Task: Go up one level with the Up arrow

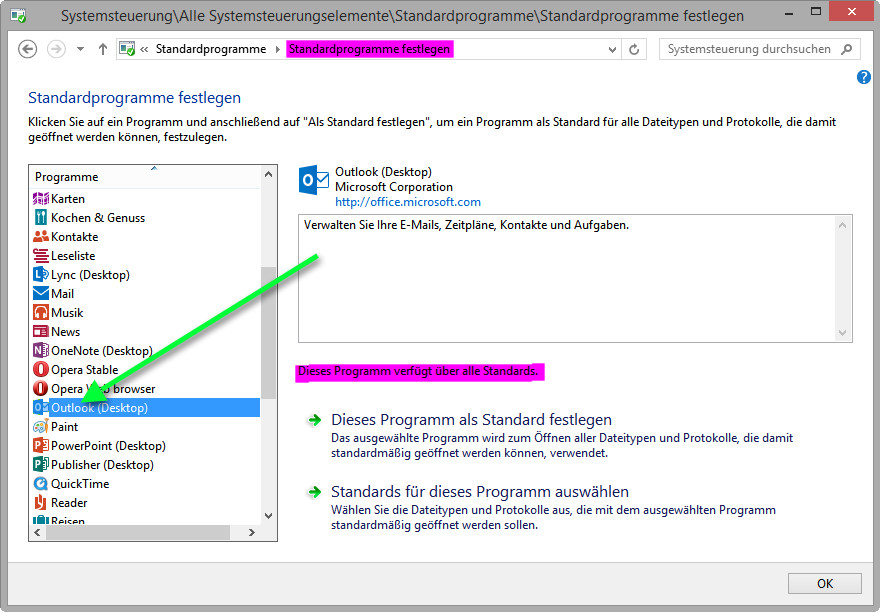Action: [x=103, y=49]
